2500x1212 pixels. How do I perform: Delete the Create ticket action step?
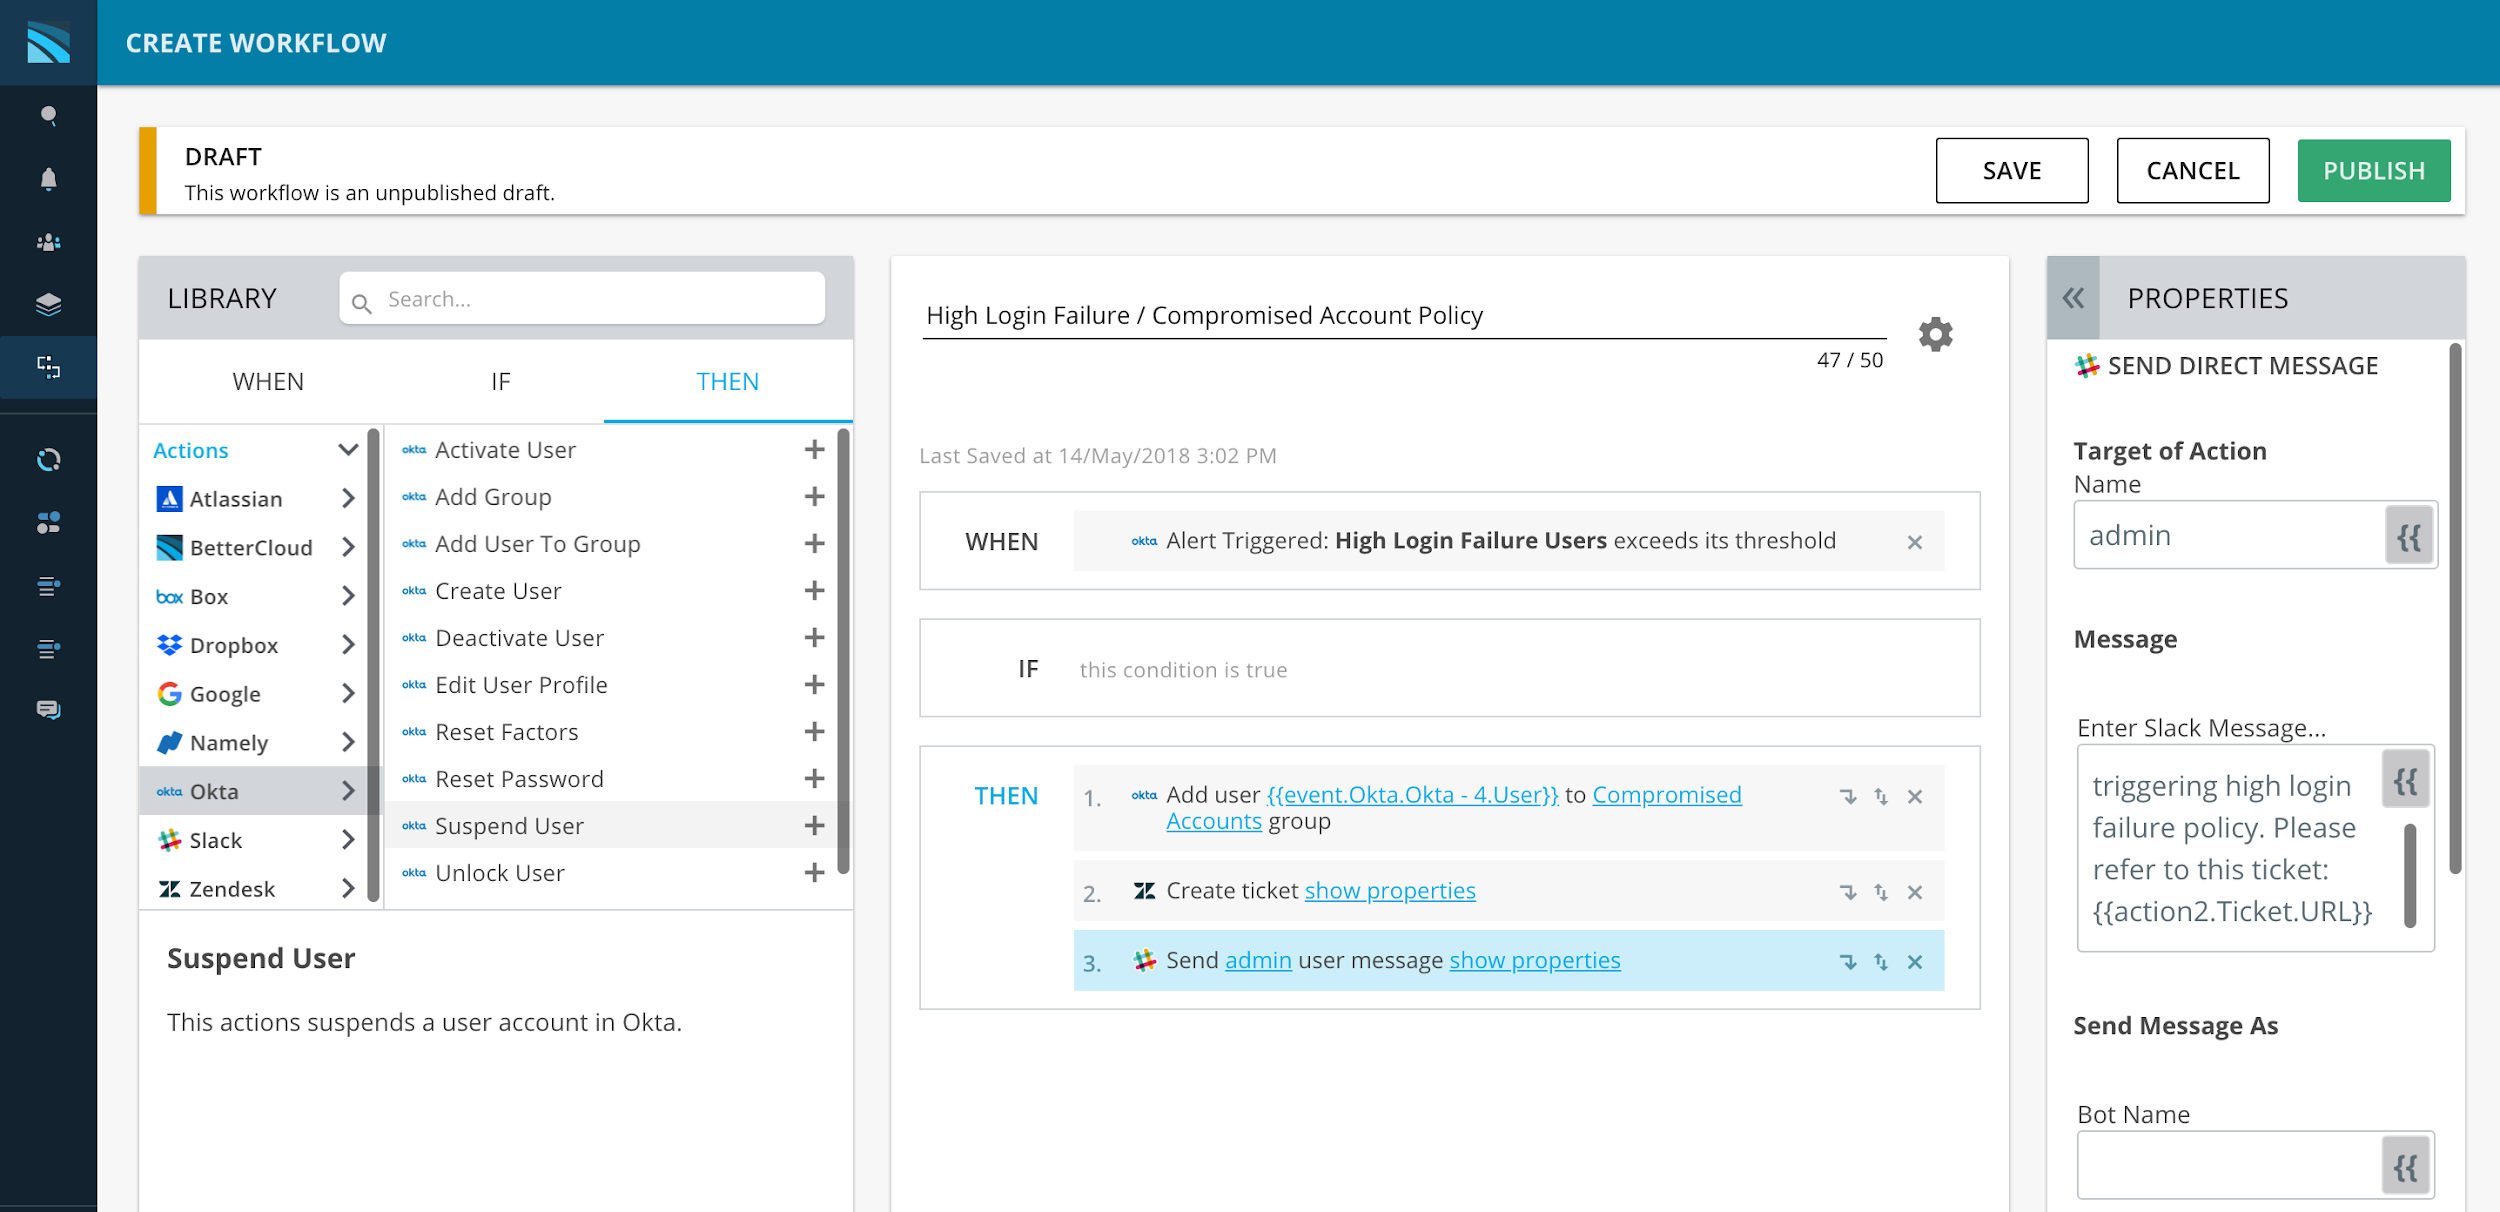(x=1914, y=892)
